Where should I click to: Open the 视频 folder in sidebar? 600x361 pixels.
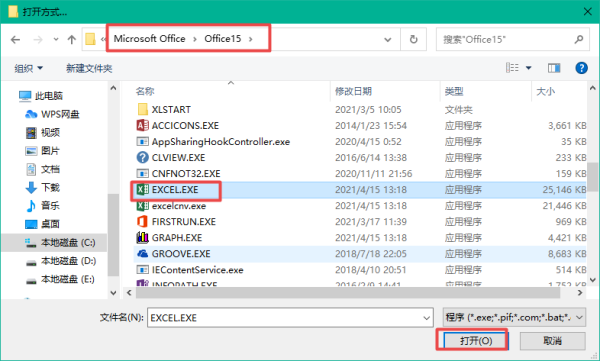pyautogui.click(x=50, y=132)
